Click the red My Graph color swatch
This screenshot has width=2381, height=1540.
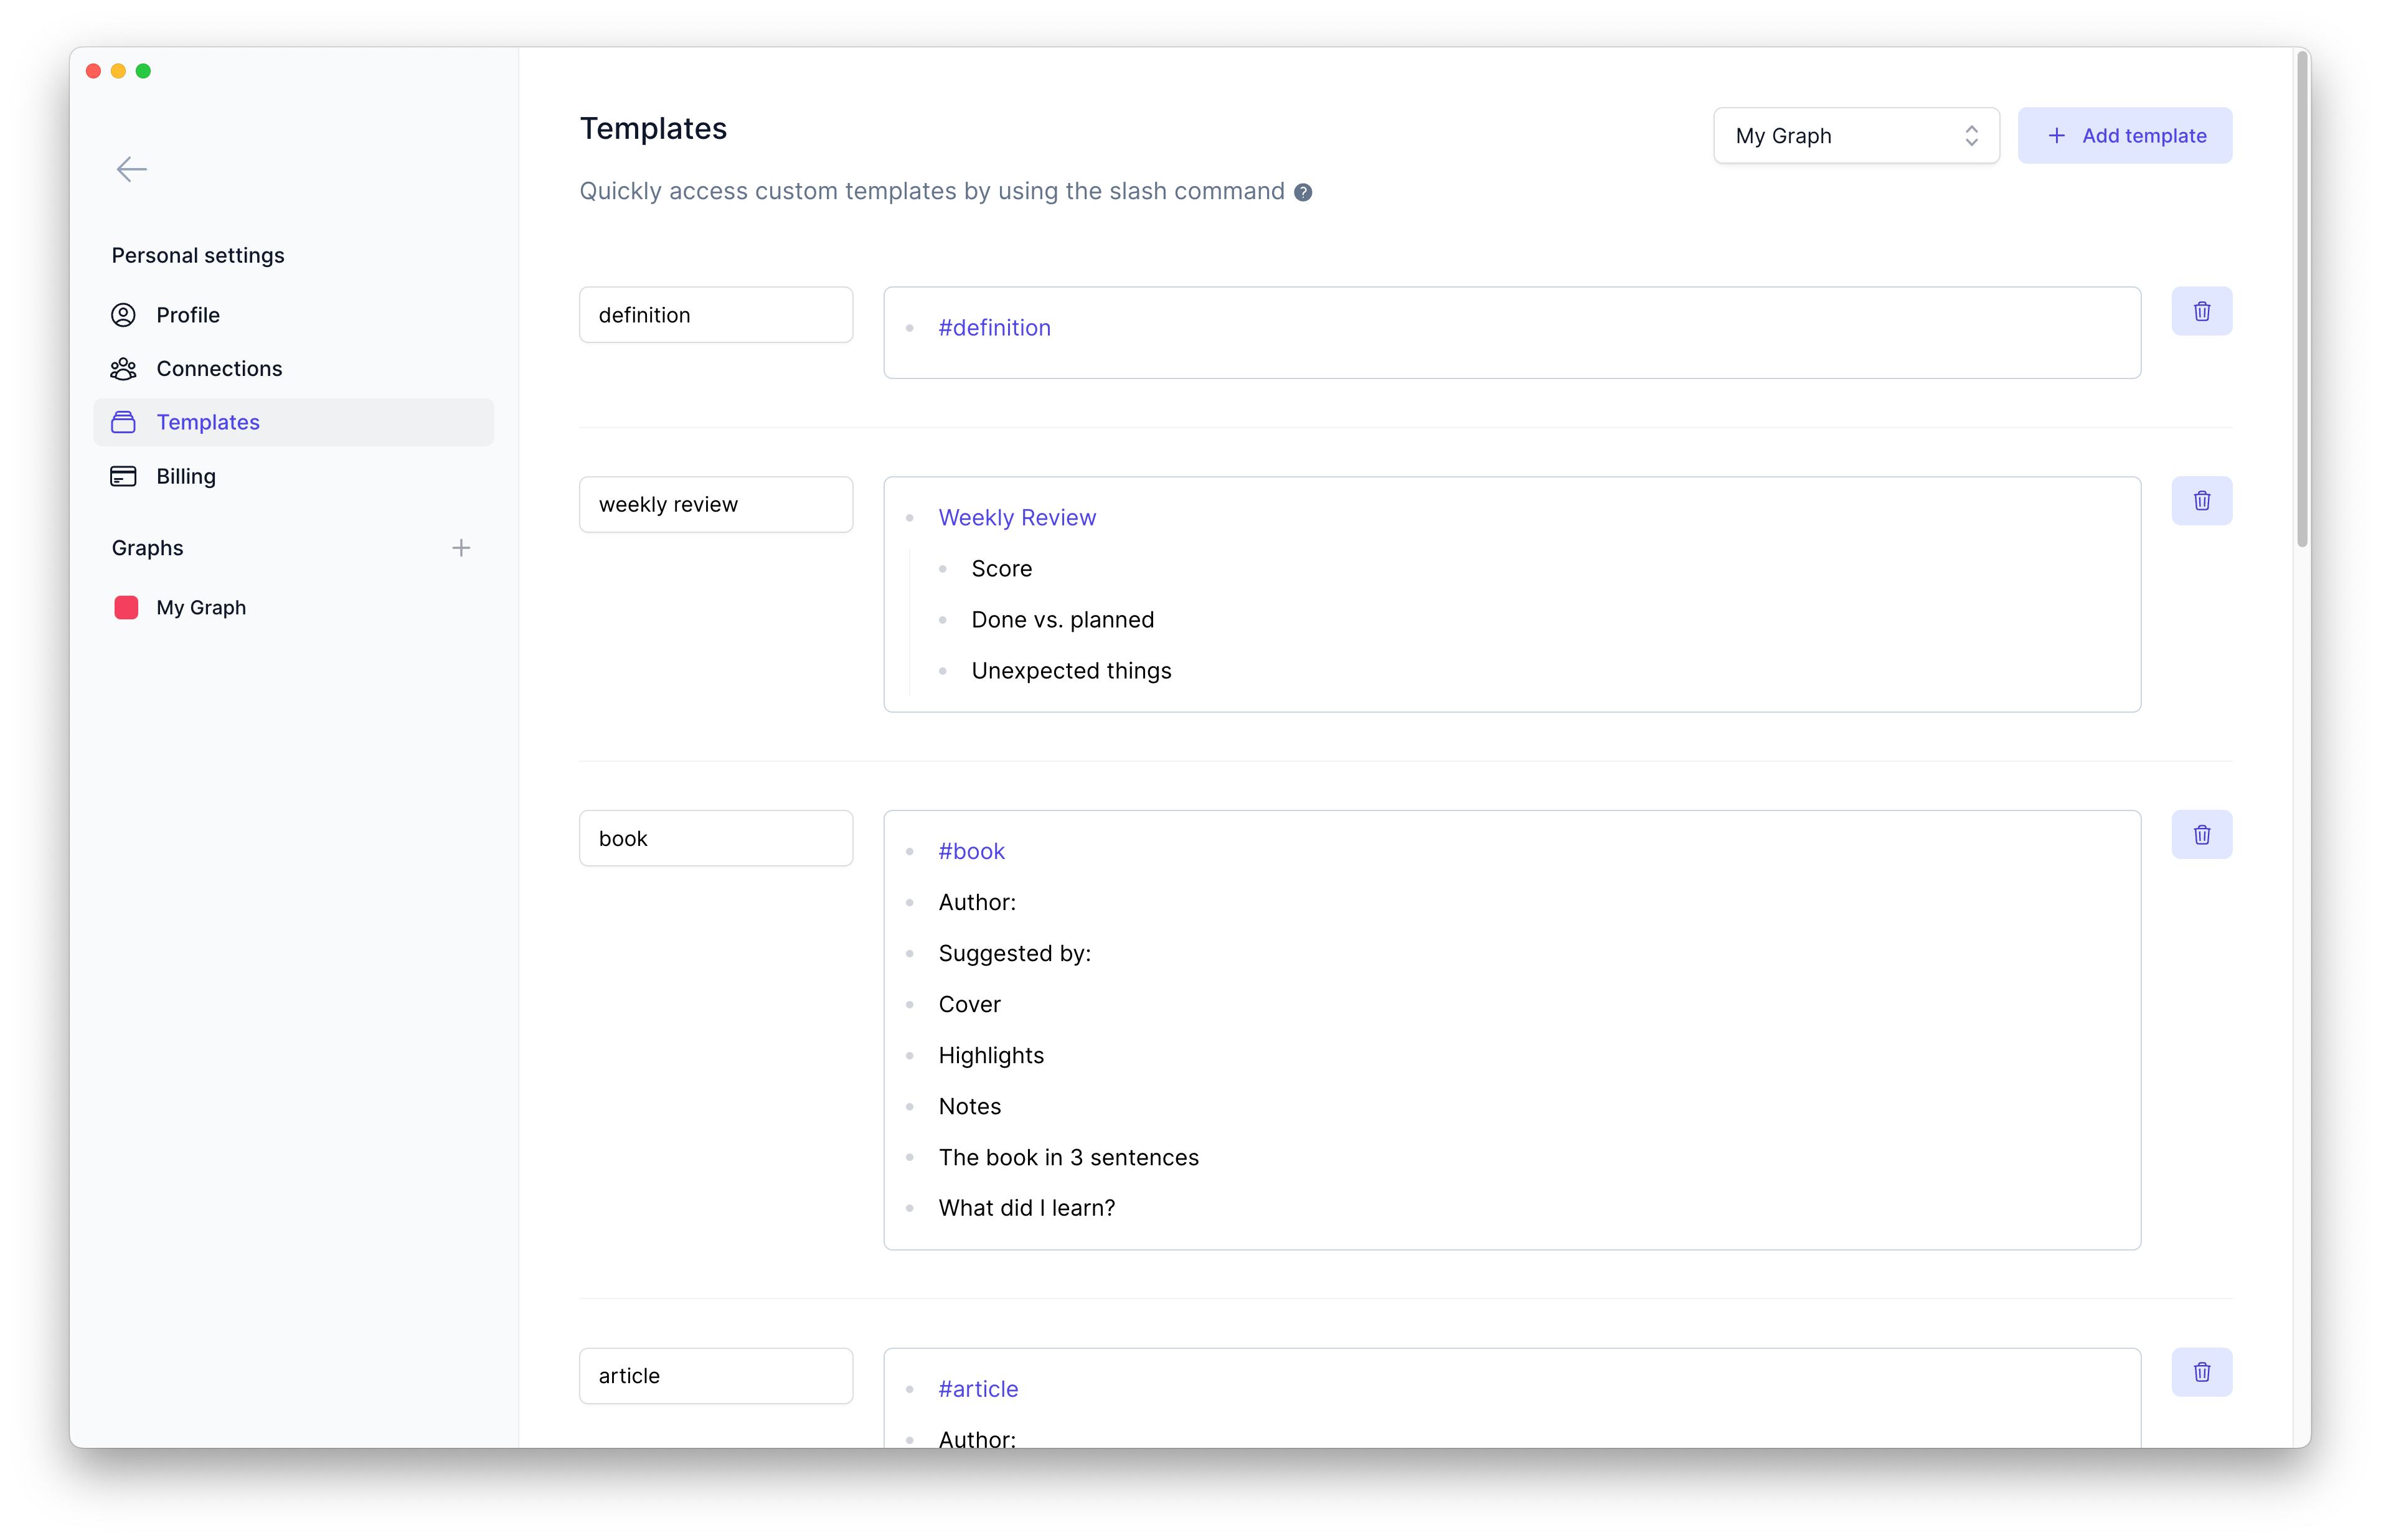point(126,607)
